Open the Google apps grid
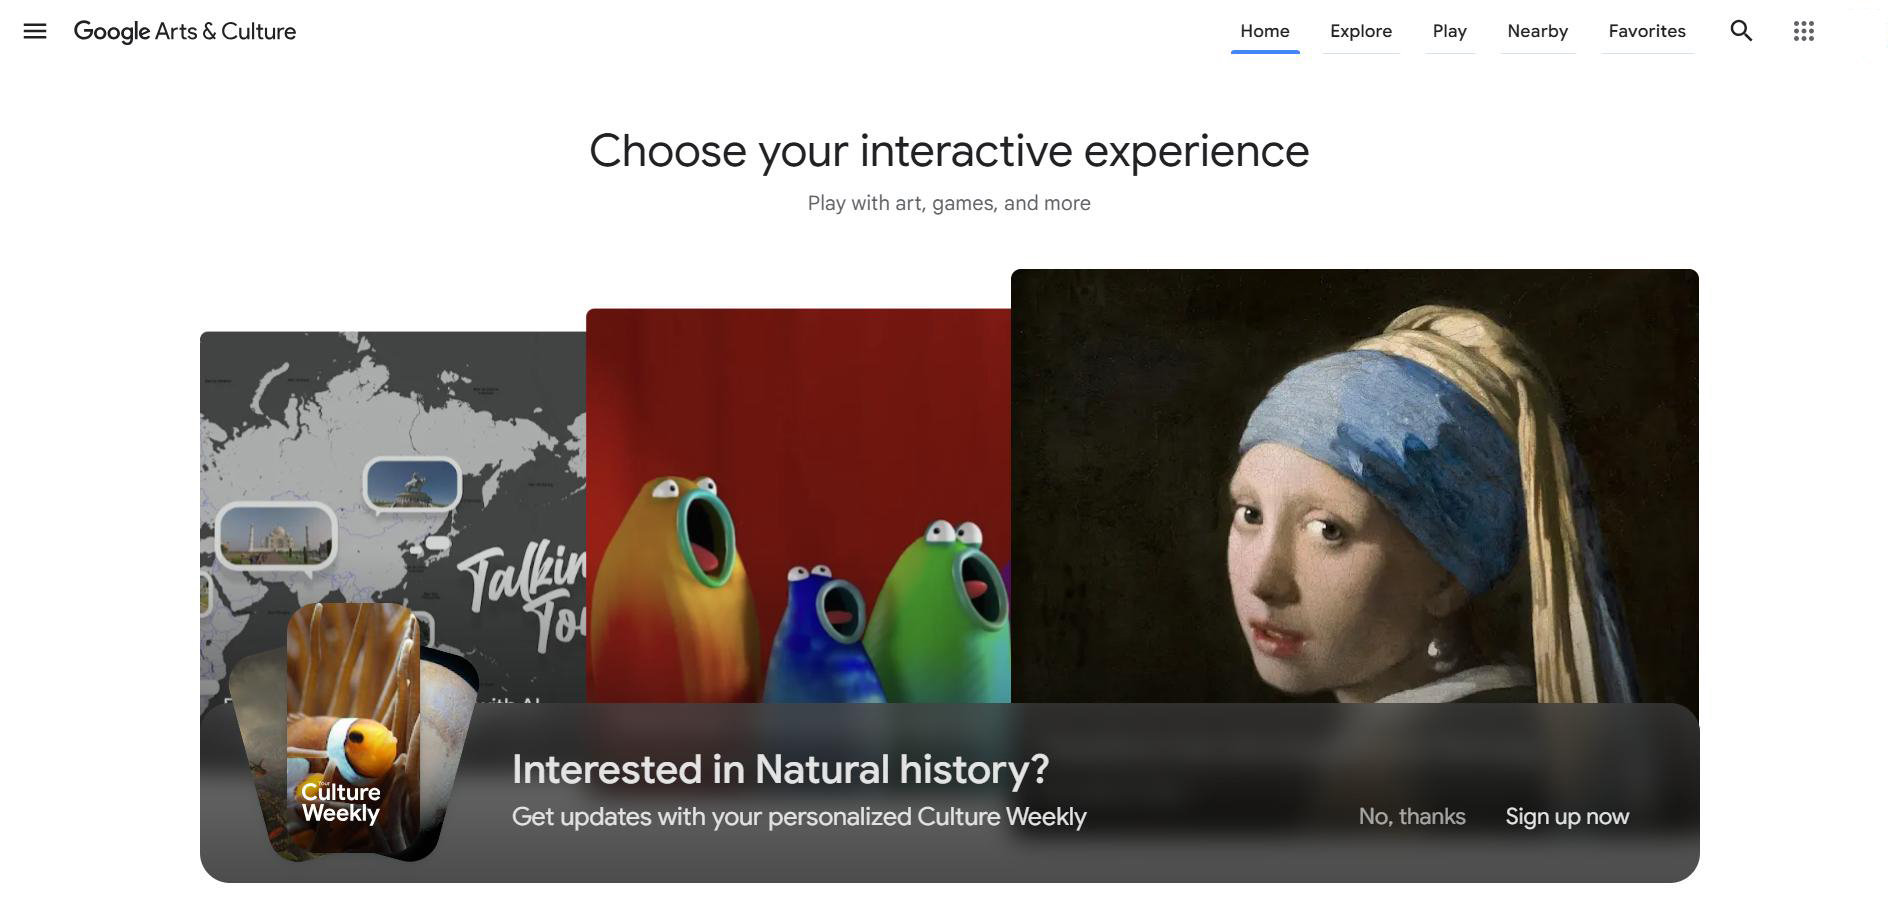The height and width of the screenshot is (907, 1898). (x=1804, y=31)
